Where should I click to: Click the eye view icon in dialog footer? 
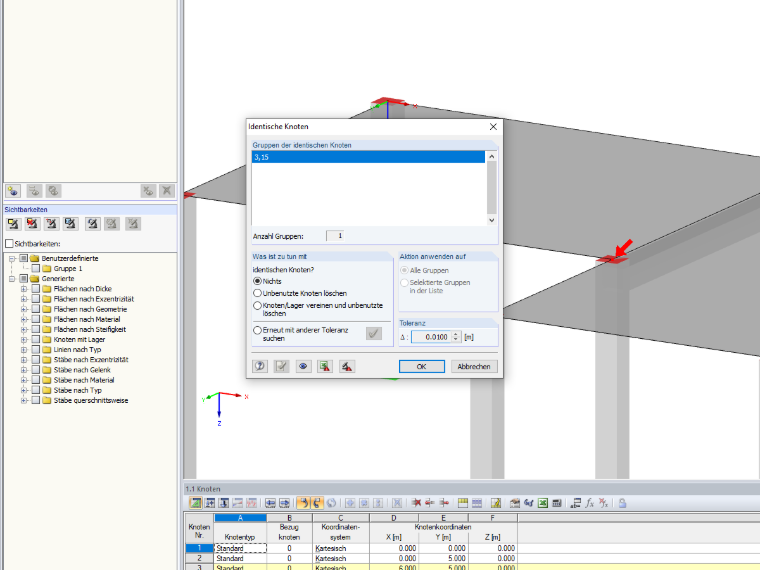pyautogui.click(x=303, y=366)
